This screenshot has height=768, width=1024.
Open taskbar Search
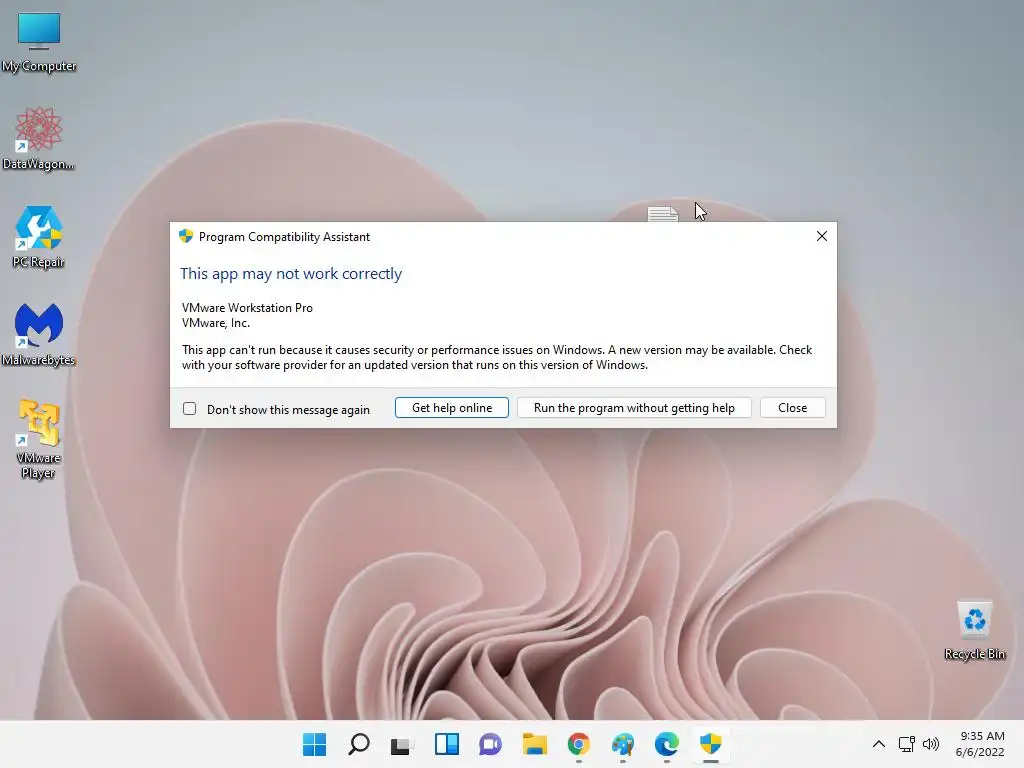[x=359, y=744]
